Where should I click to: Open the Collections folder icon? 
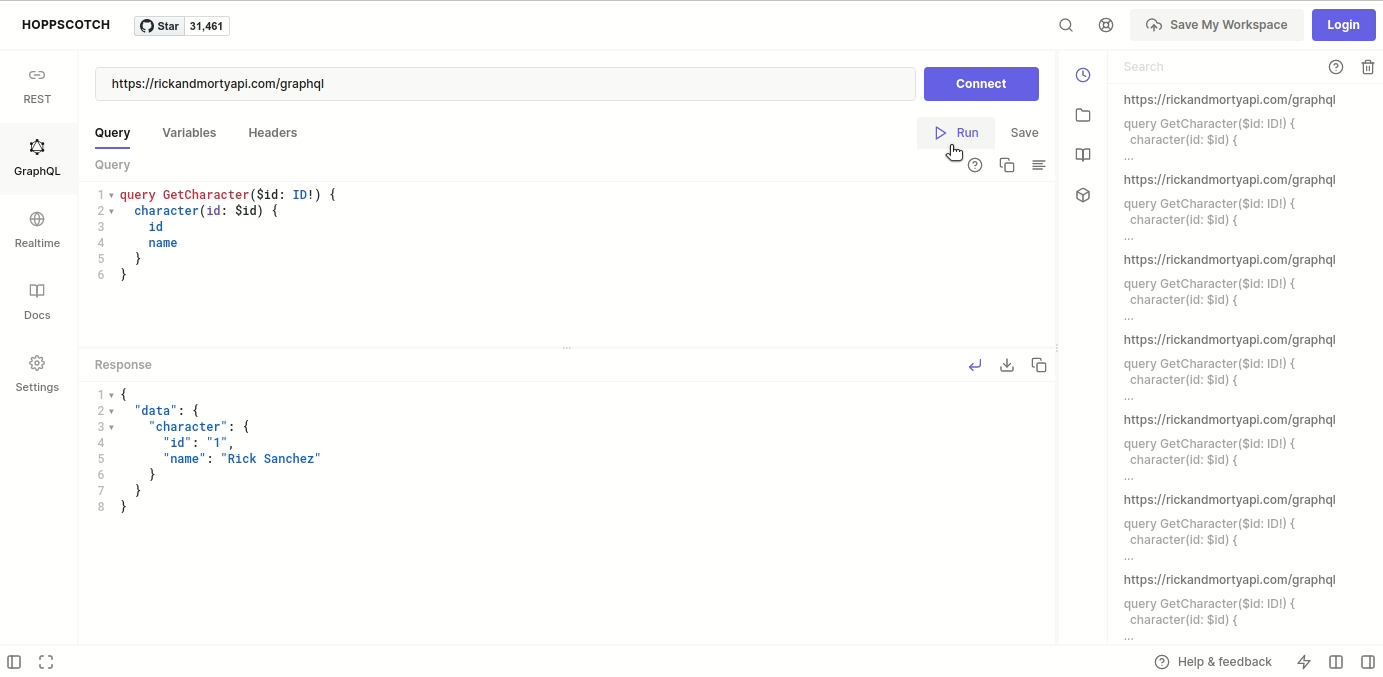[x=1083, y=115]
